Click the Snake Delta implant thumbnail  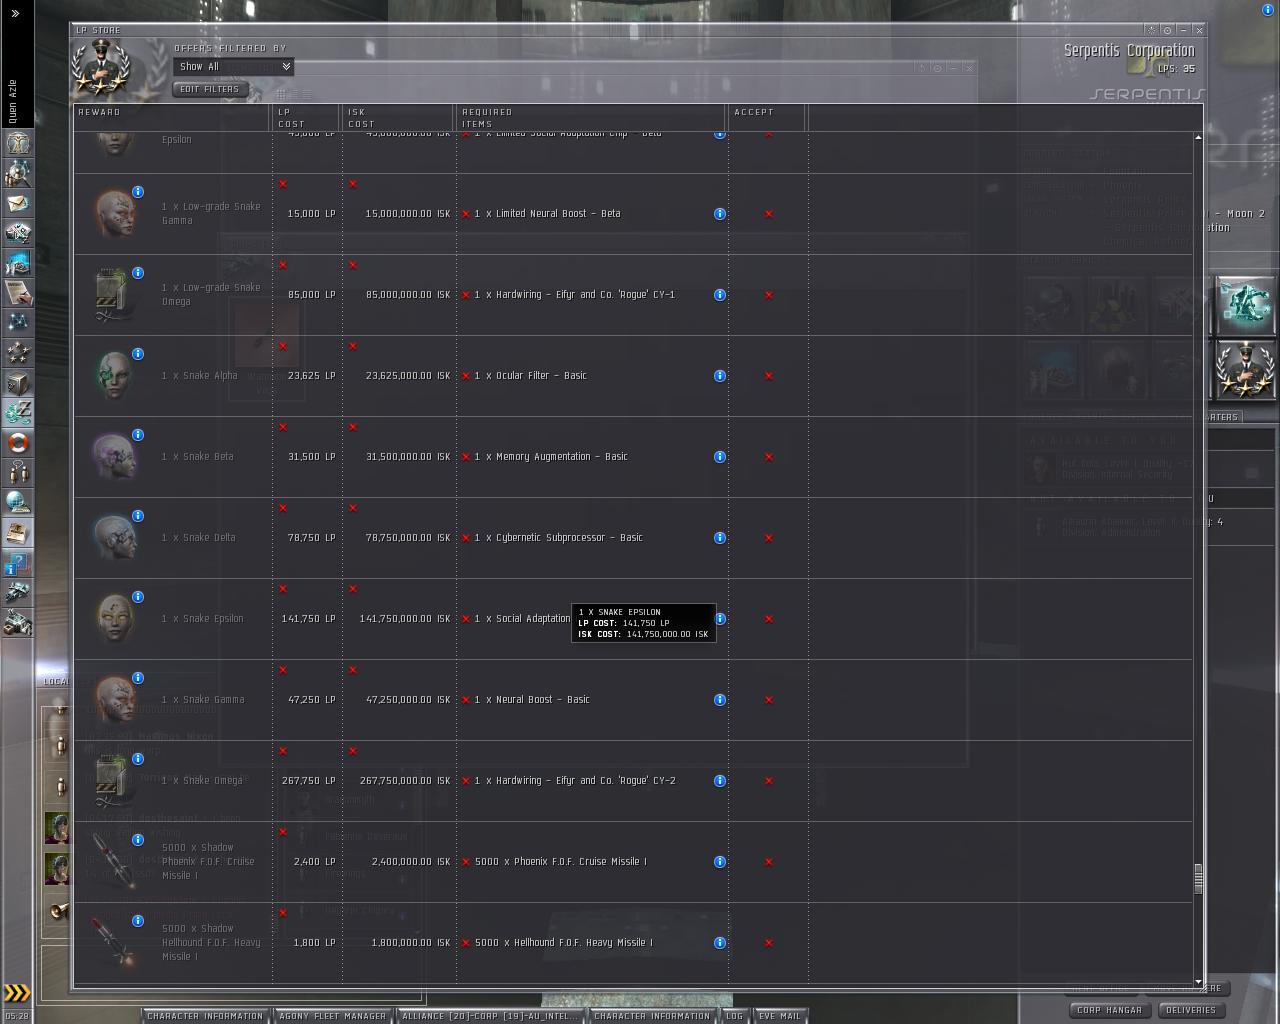point(116,538)
